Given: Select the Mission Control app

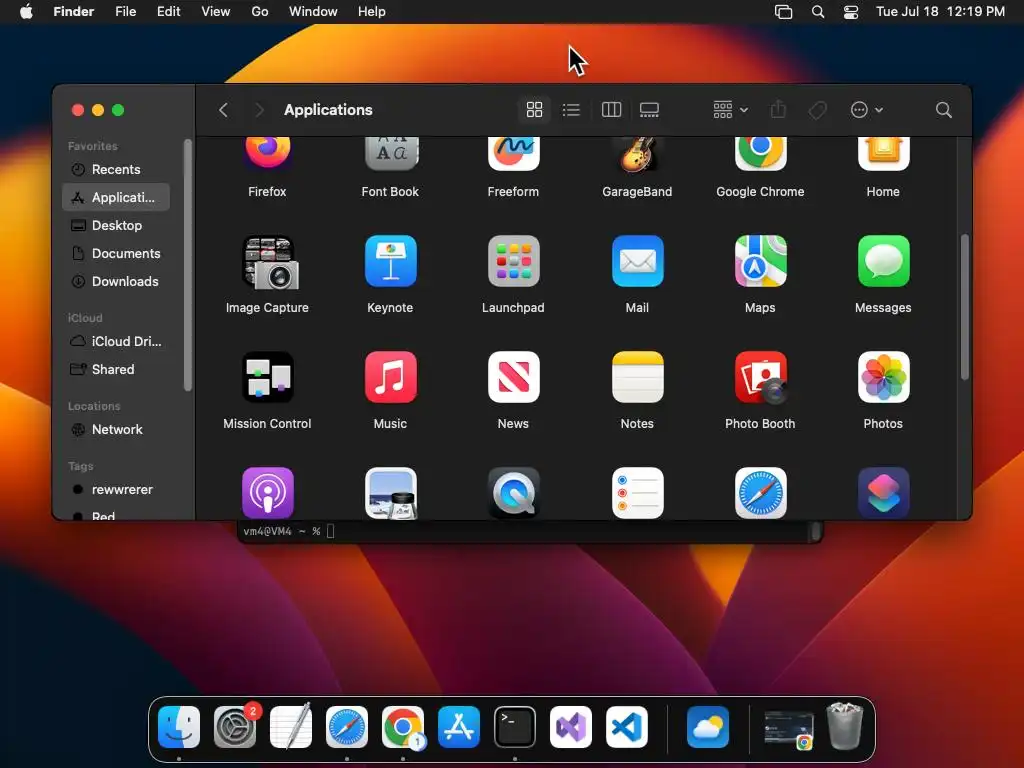Looking at the screenshot, I should click(268, 377).
